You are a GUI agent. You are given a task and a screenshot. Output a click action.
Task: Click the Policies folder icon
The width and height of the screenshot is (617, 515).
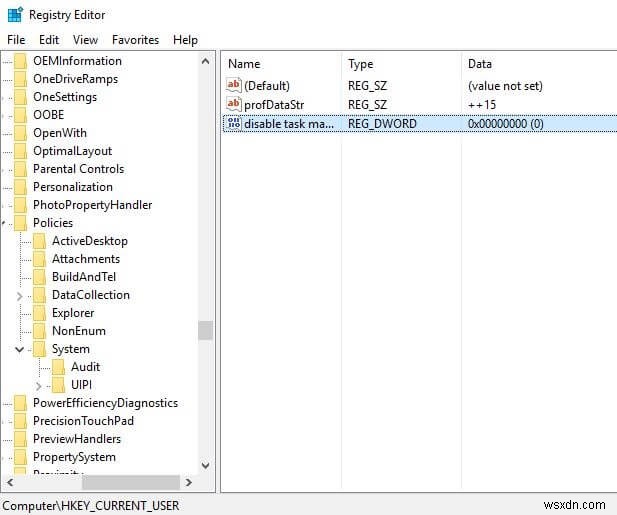[x=20, y=223]
